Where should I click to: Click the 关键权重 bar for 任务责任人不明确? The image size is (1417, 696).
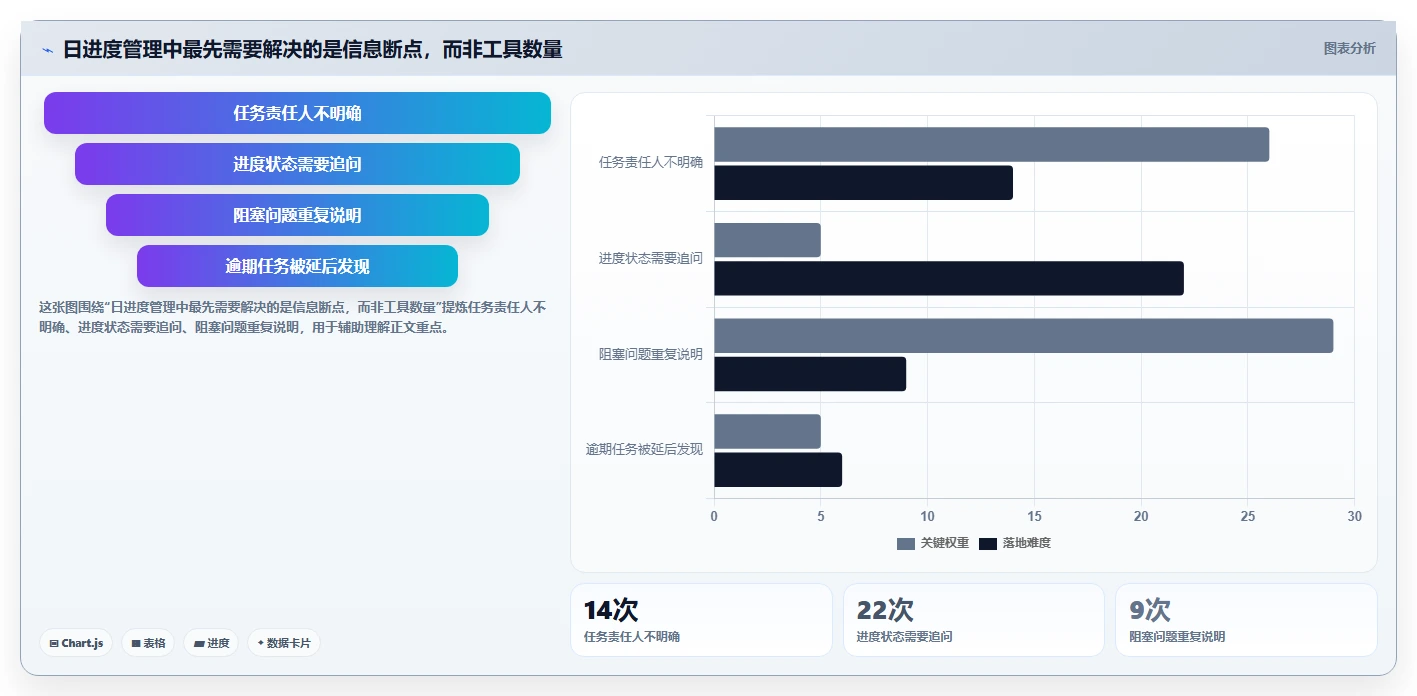pyautogui.click(x=991, y=144)
